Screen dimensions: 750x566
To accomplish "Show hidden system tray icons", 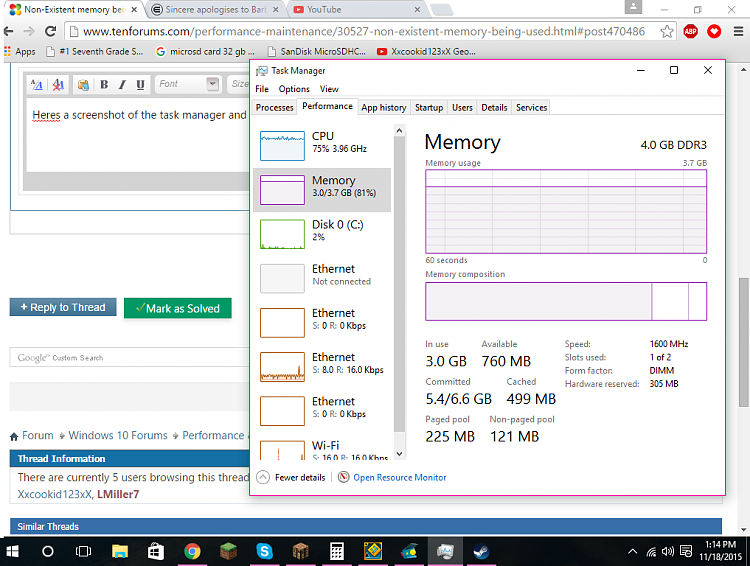I will [632, 552].
